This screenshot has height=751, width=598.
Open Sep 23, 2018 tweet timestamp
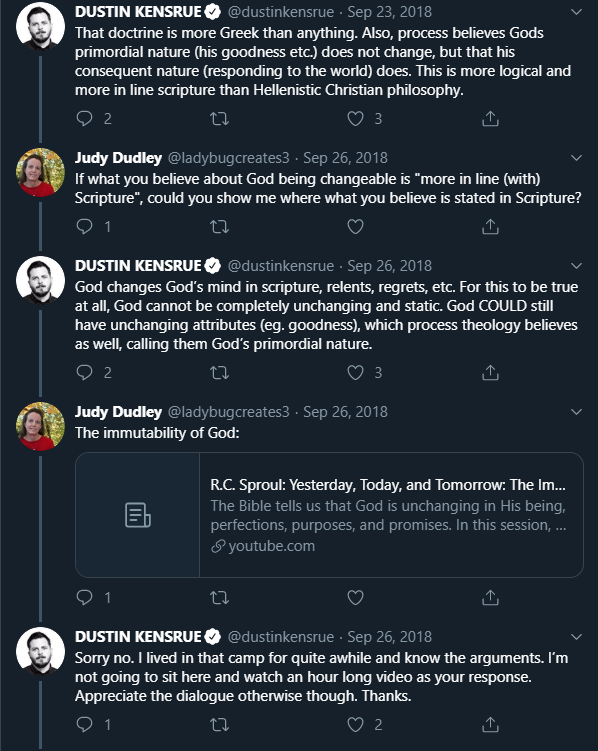click(389, 12)
